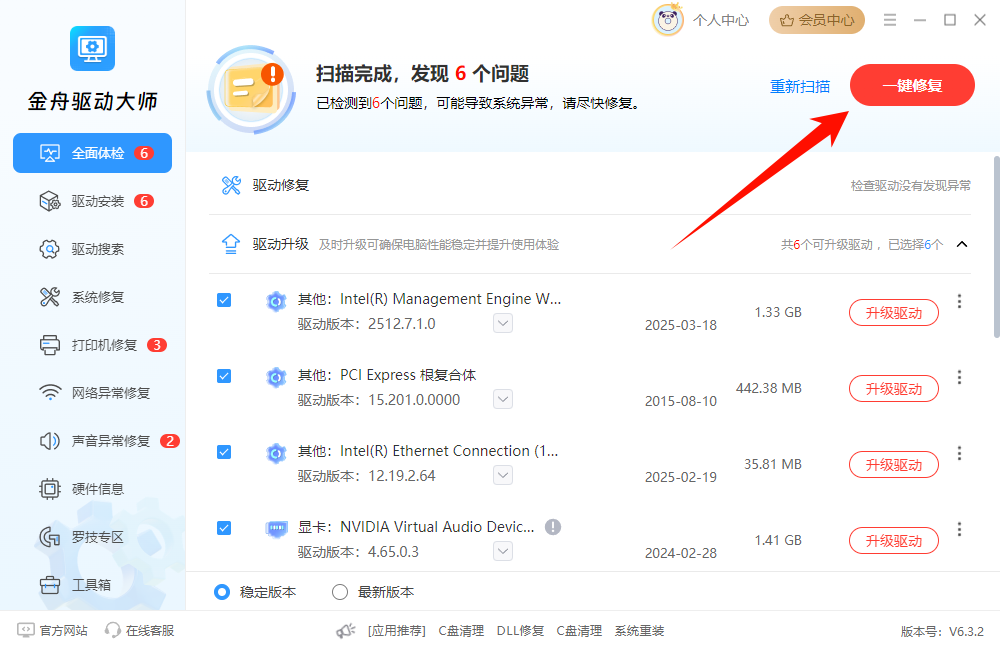The width and height of the screenshot is (1000, 650).
Task: Open the 全面体检 section
Action: click(x=92, y=153)
